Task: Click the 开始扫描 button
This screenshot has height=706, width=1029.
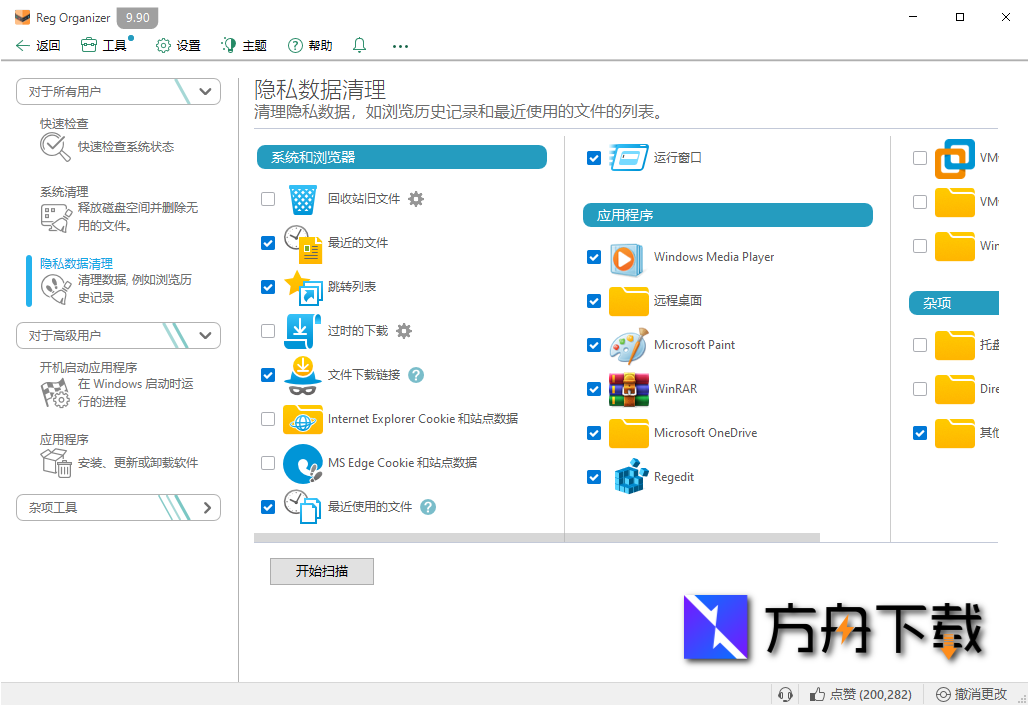Action: point(321,571)
